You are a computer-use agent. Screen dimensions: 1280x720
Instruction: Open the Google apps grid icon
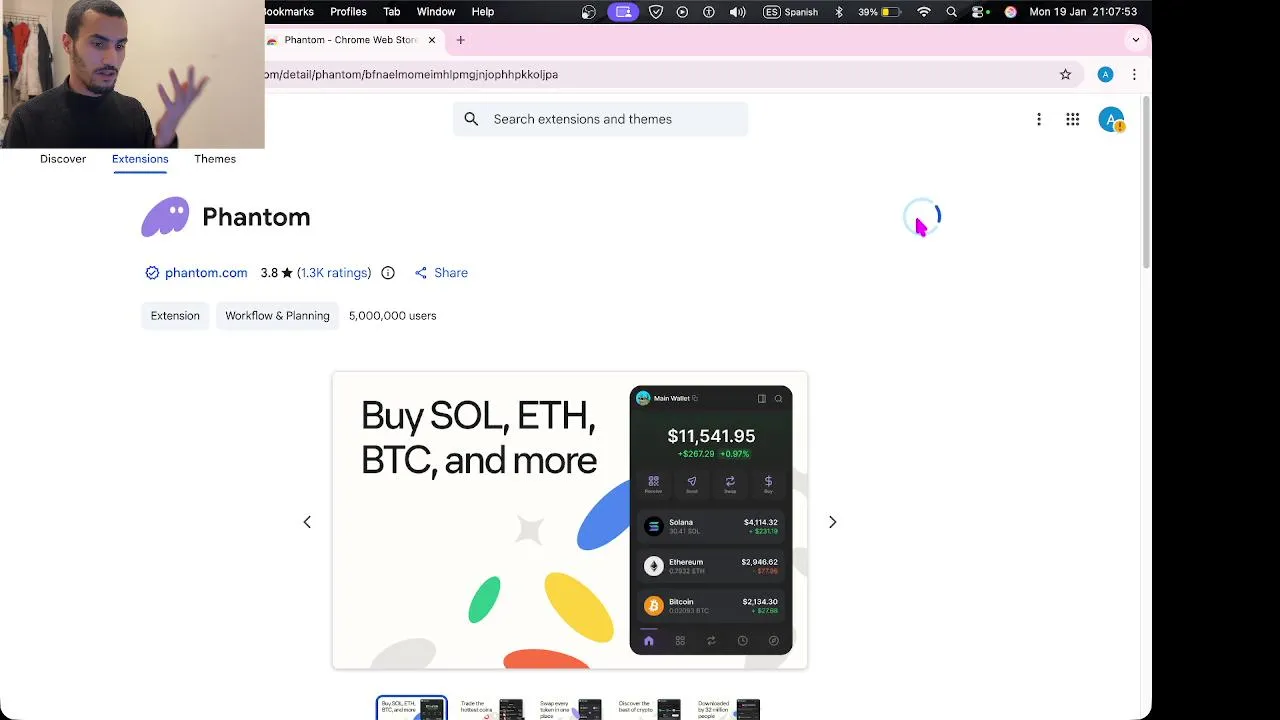(1072, 119)
